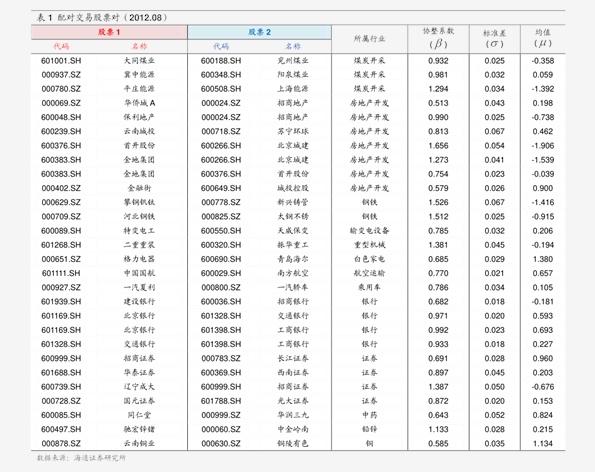Click the mean value -1.906
The image size is (595, 472).
click(x=543, y=146)
